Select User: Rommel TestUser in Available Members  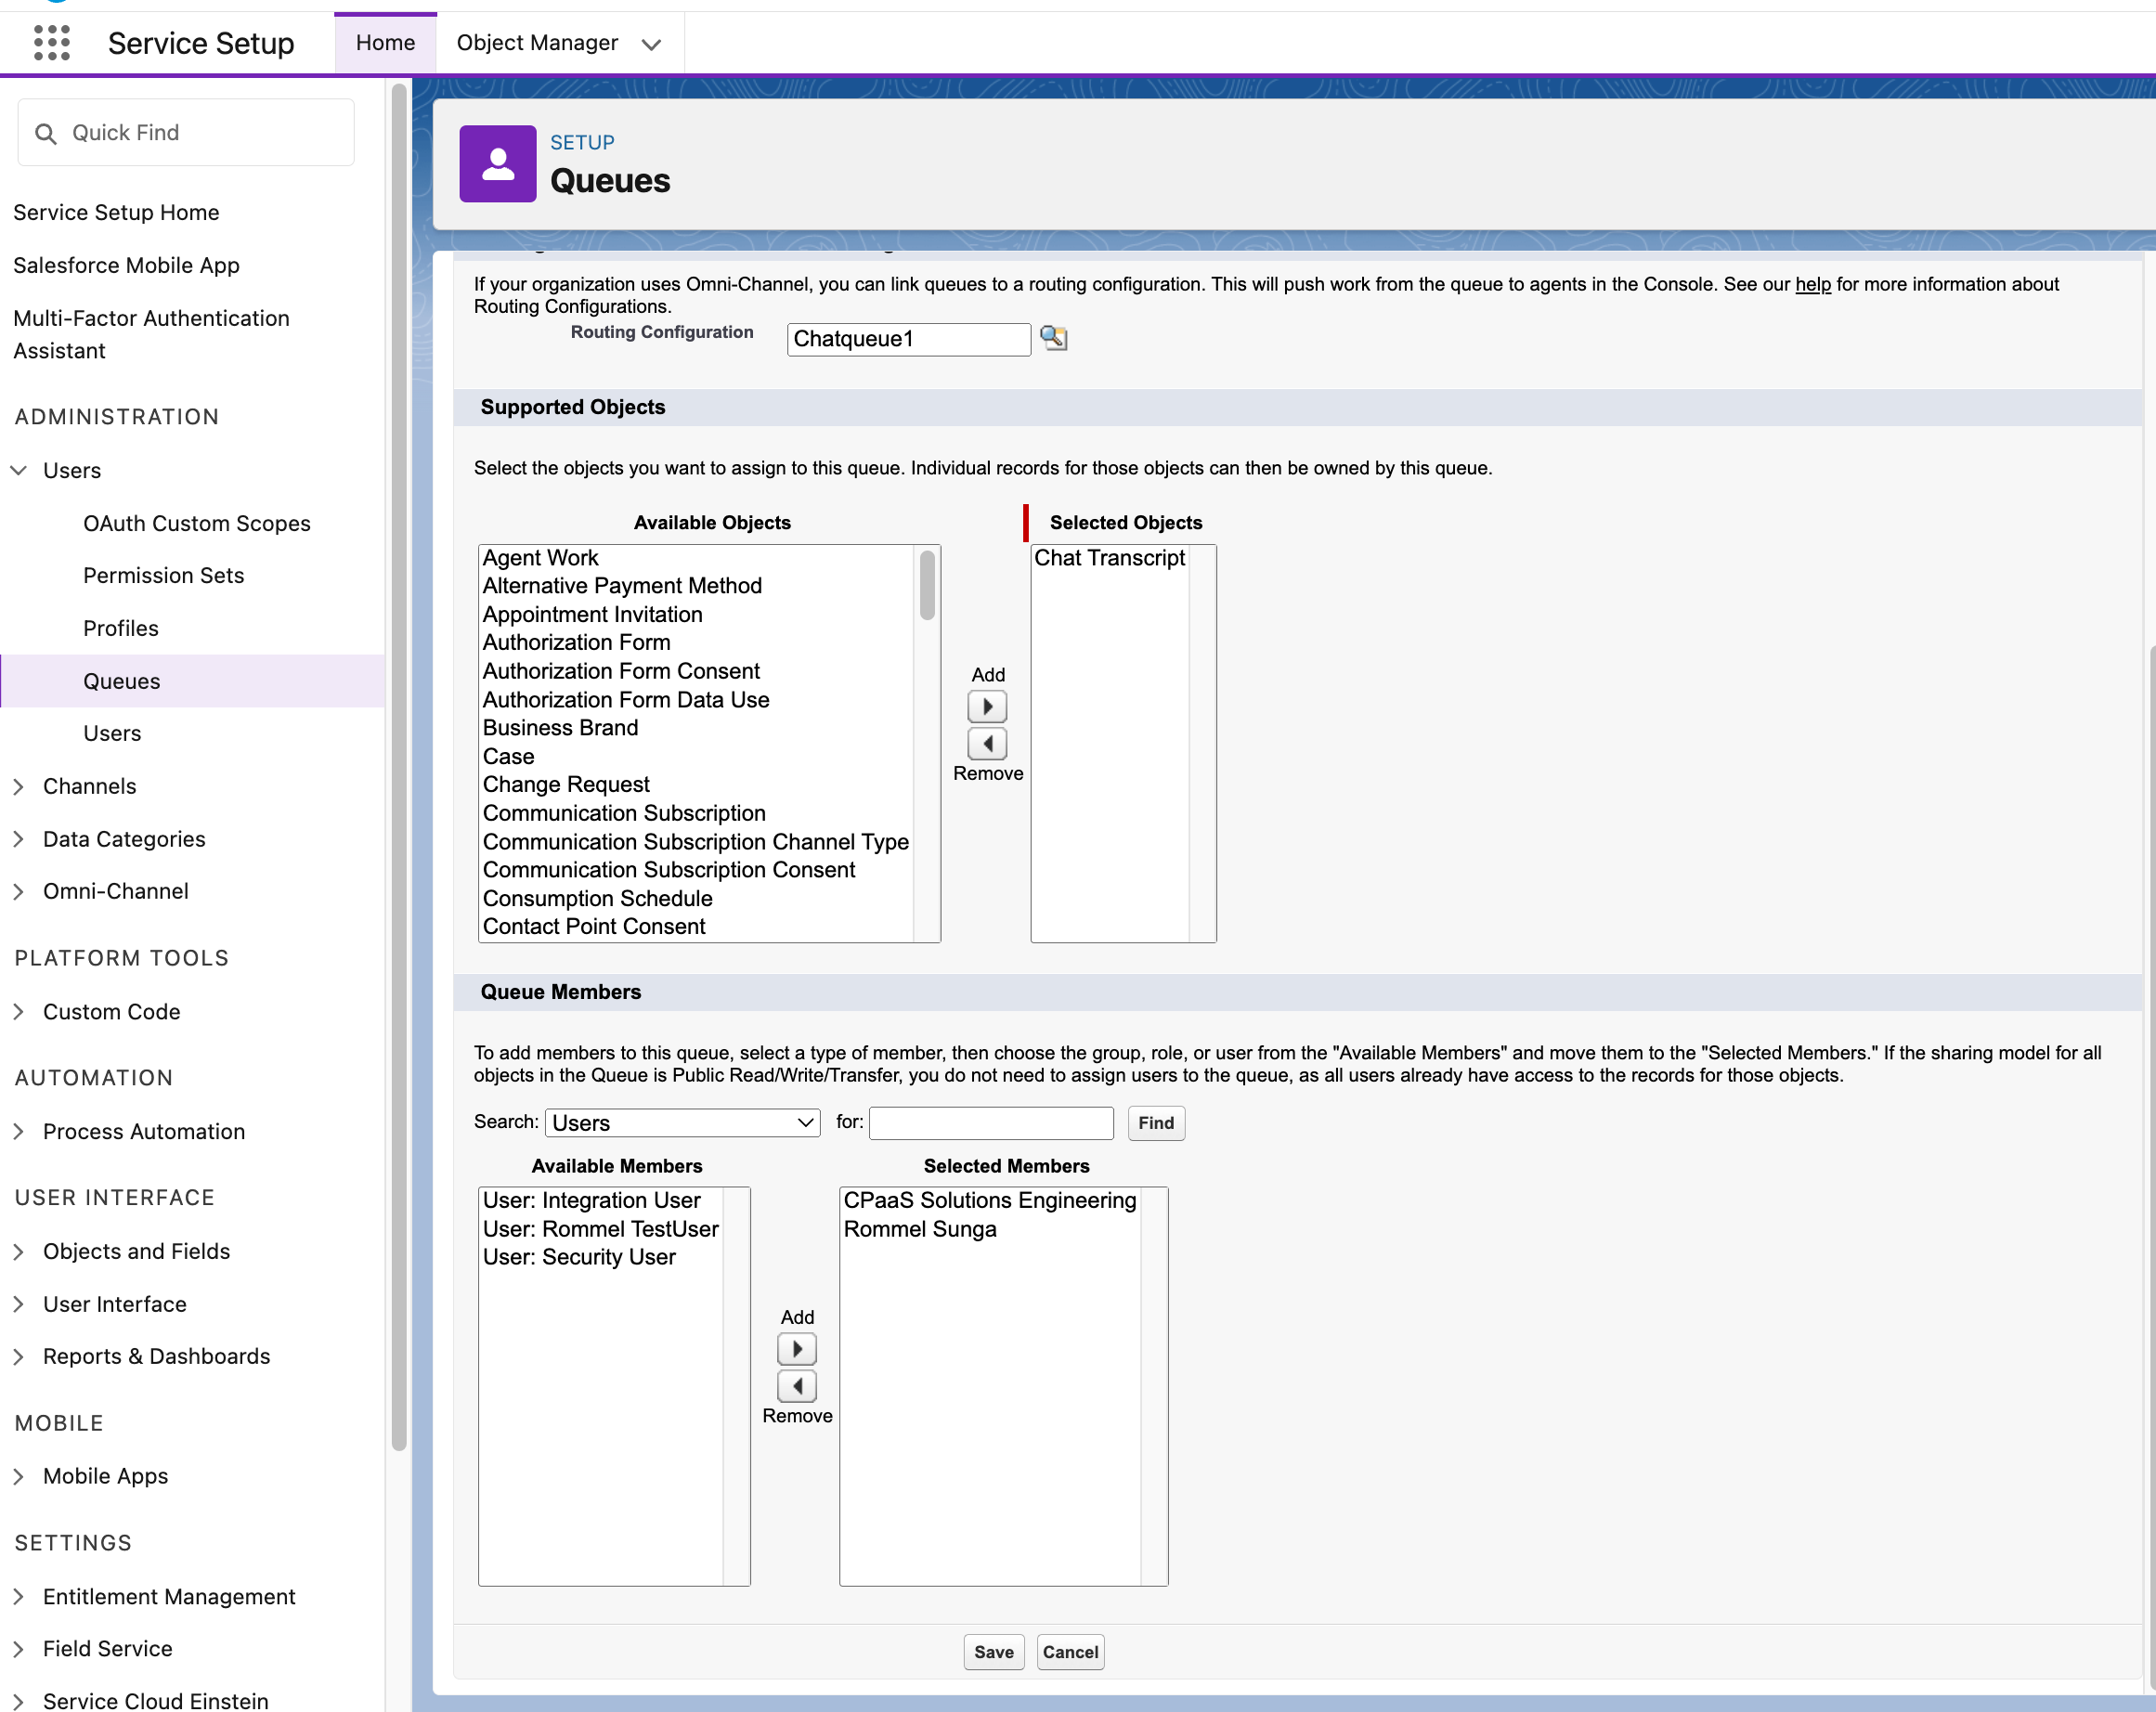point(600,1228)
